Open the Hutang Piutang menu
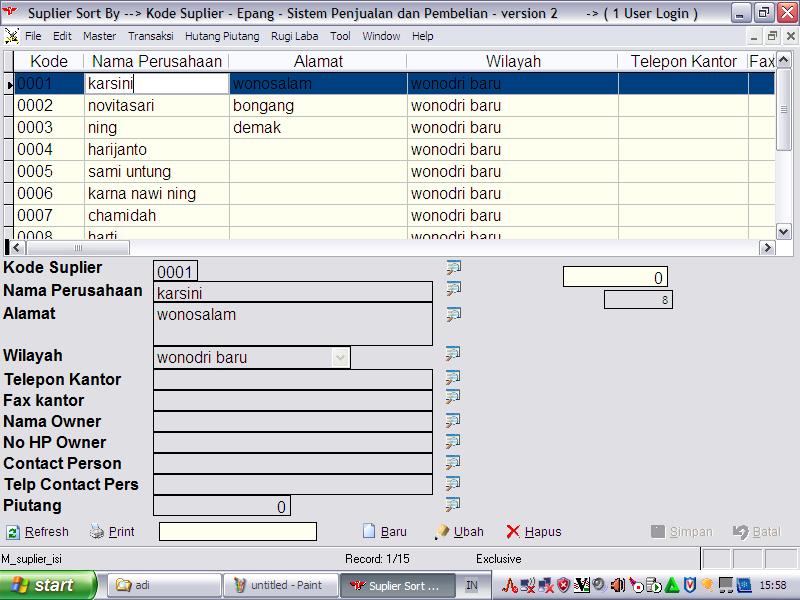 pos(221,36)
